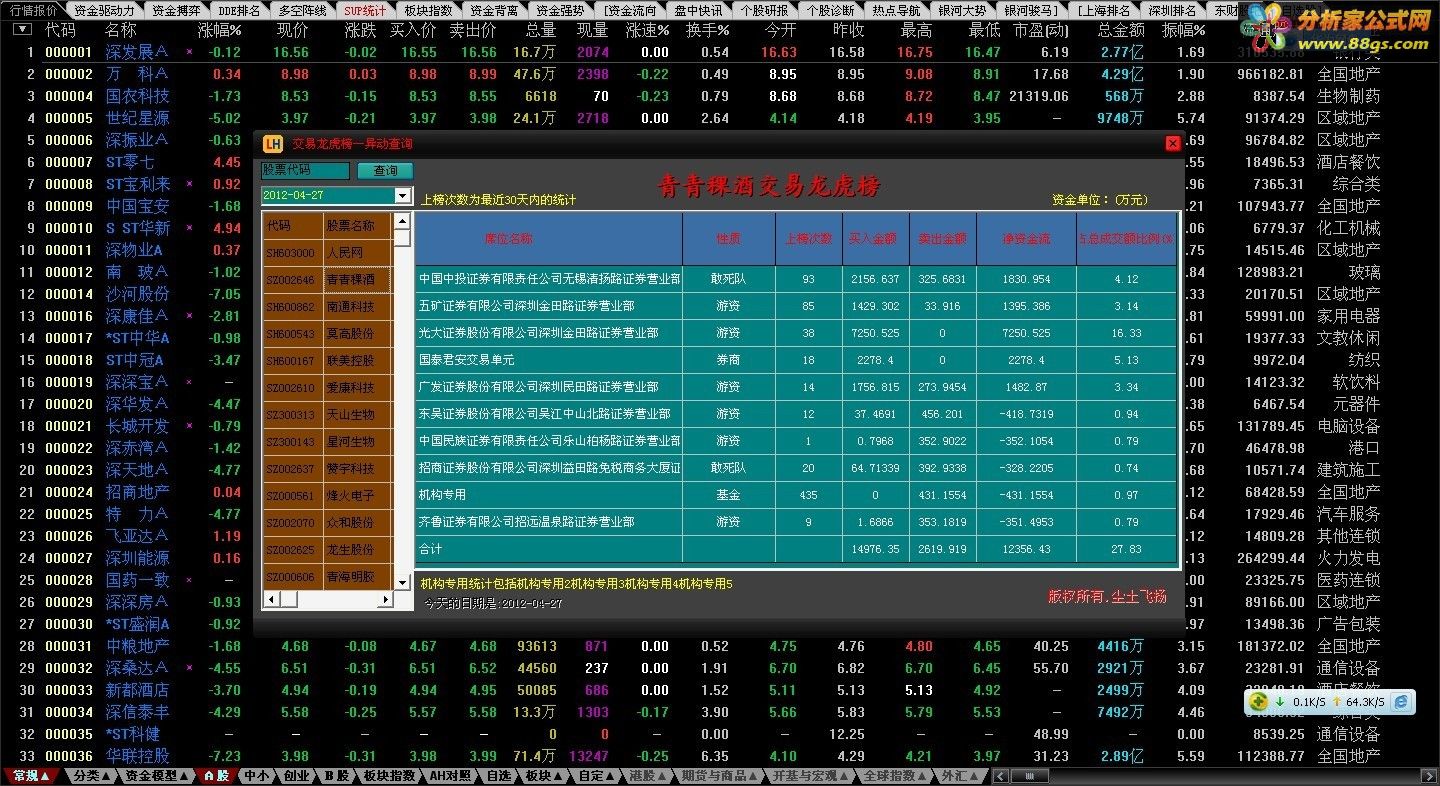
Task: Click the 净资金流 column header
Action: [1027, 239]
